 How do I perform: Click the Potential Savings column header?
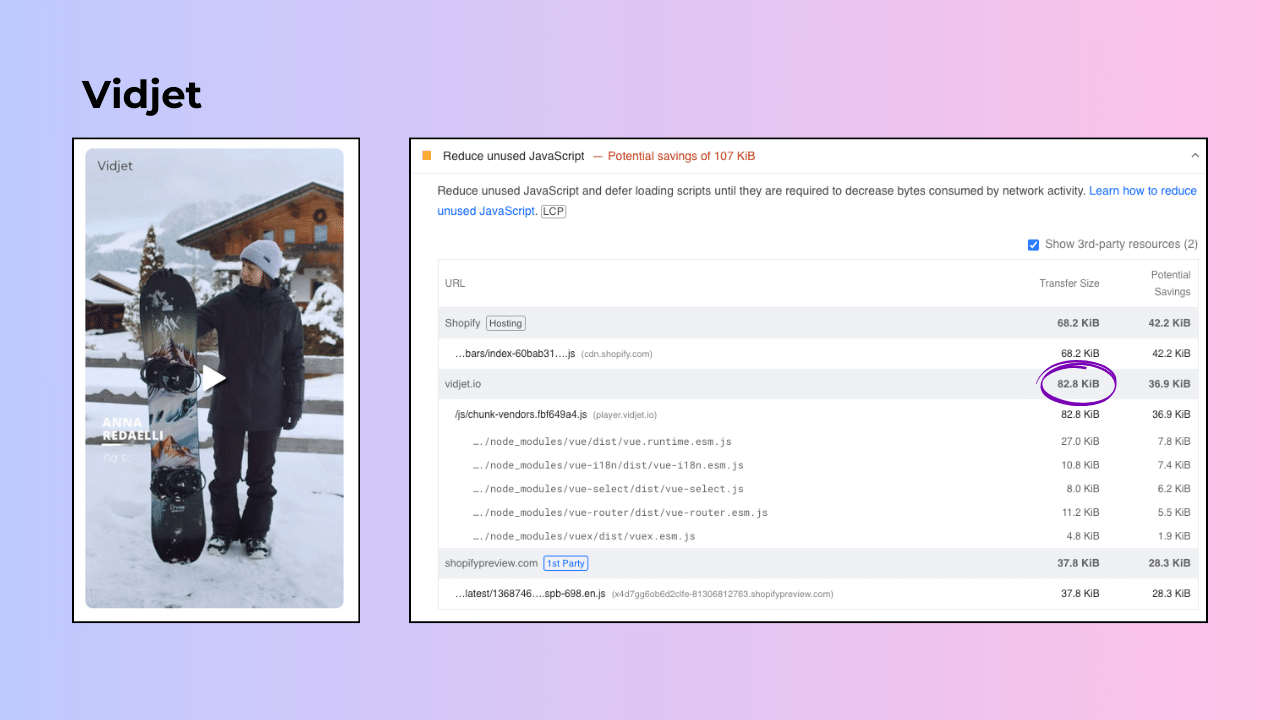pyautogui.click(x=1171, y=283)
